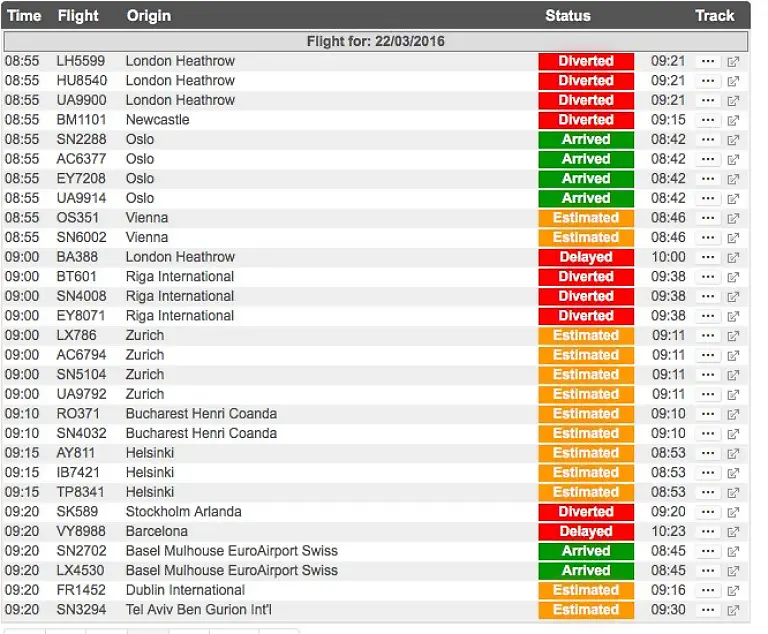This screenshot has width=768, height=634.
Task: Sort by the Time column header
Action: [23, 16]
